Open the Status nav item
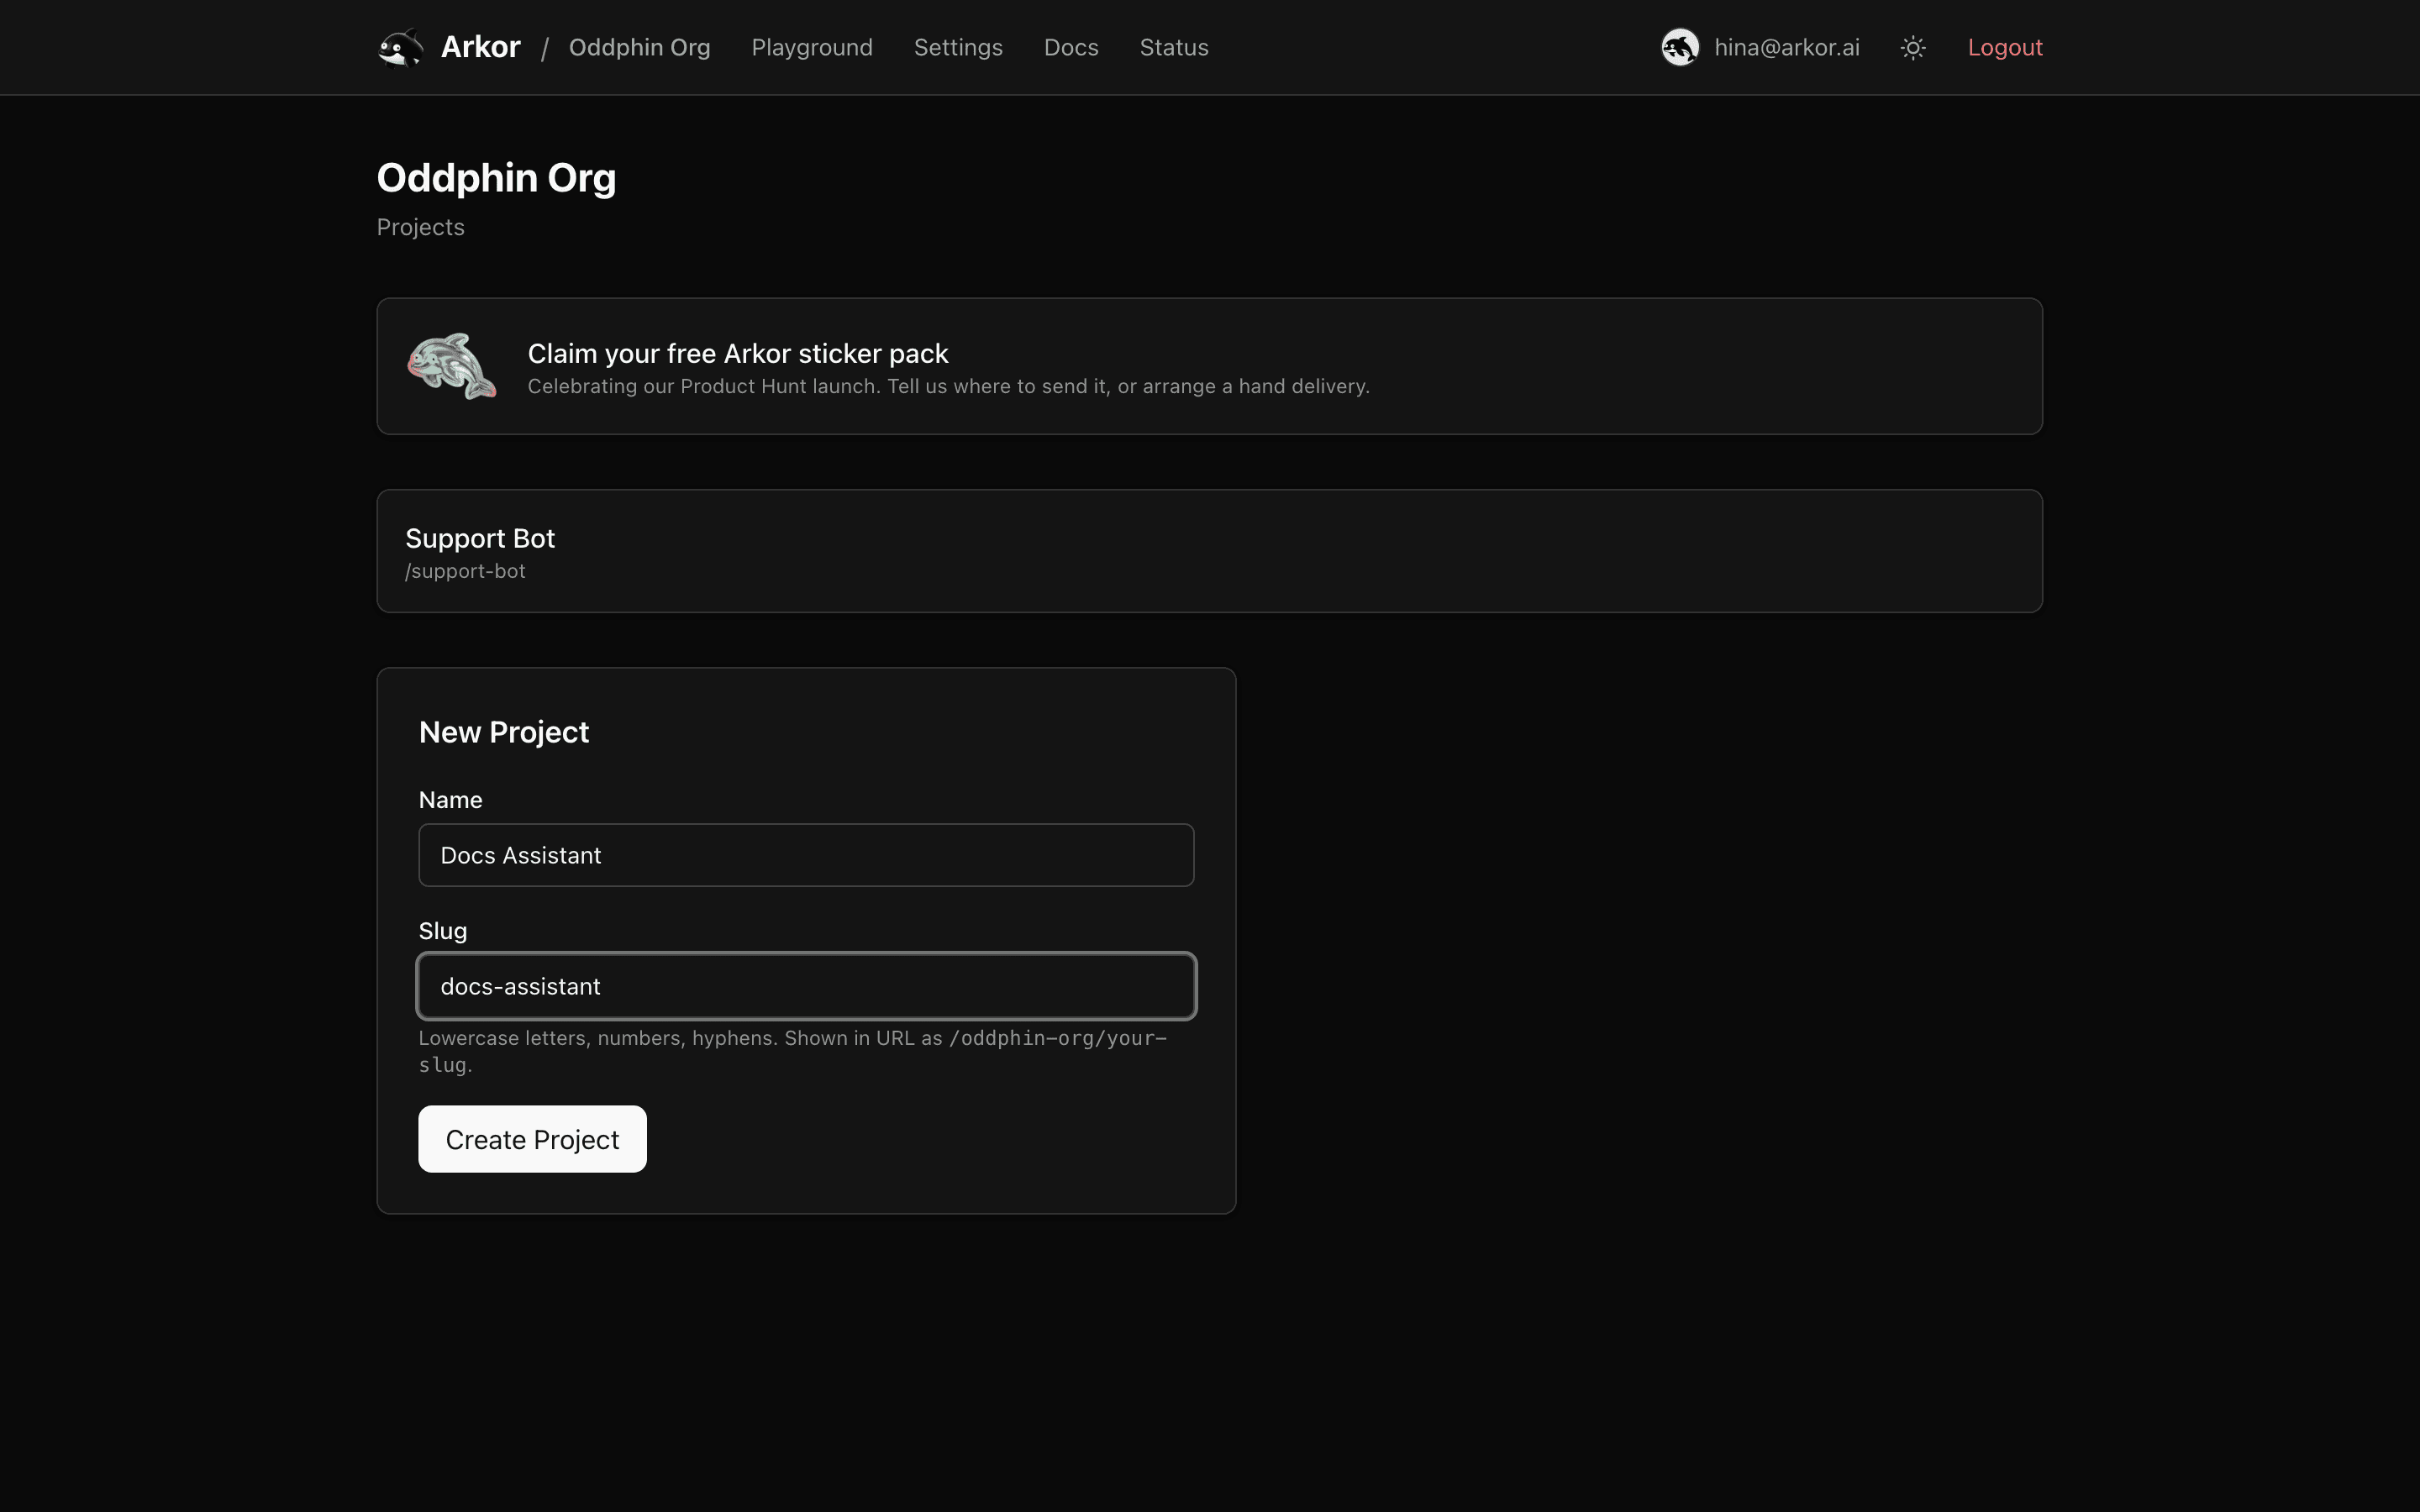This screenshot has height=1512, width=2420. (1174, 47)
